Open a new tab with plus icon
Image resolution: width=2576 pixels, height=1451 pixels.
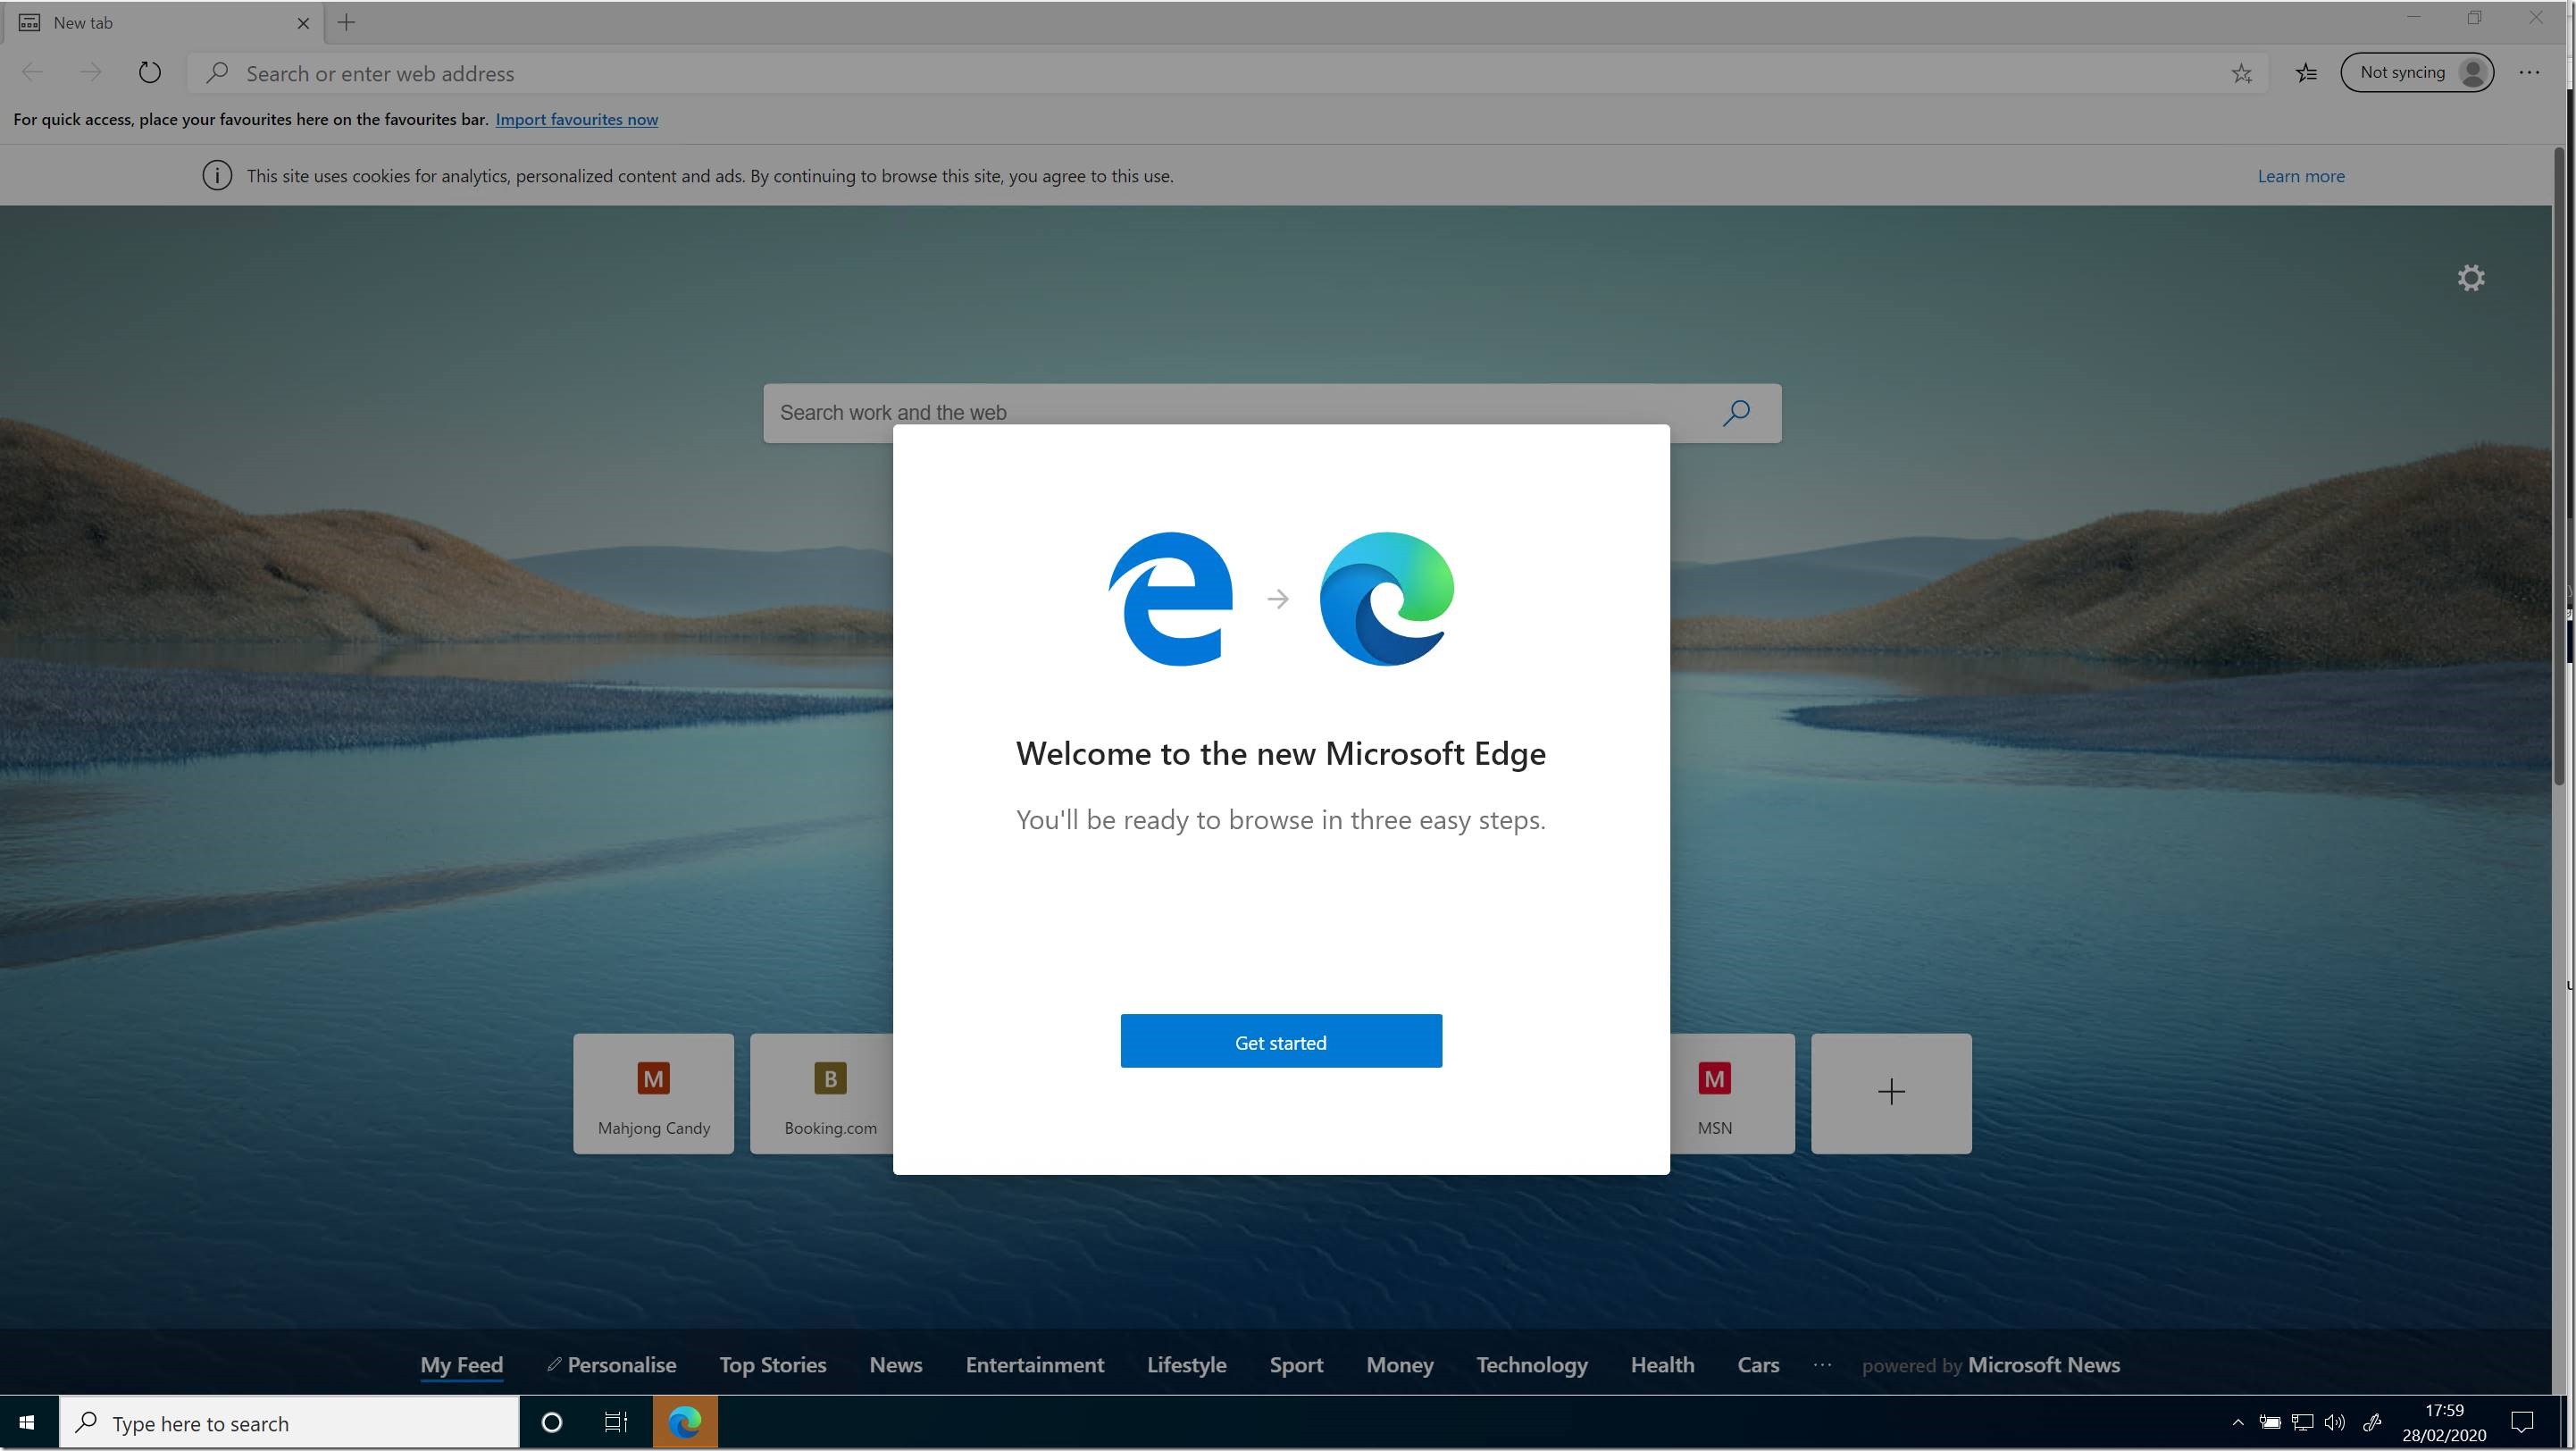tap(346, 22)
